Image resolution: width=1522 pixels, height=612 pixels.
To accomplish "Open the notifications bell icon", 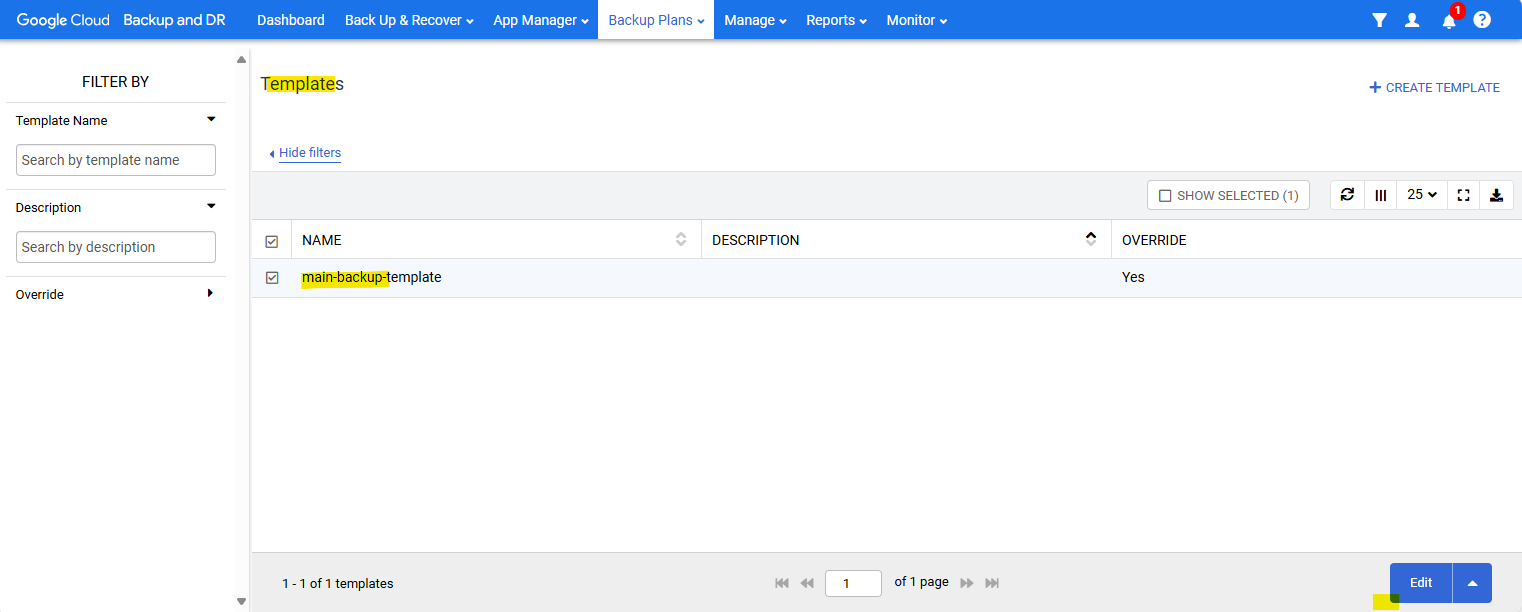I will [1448, 20].
